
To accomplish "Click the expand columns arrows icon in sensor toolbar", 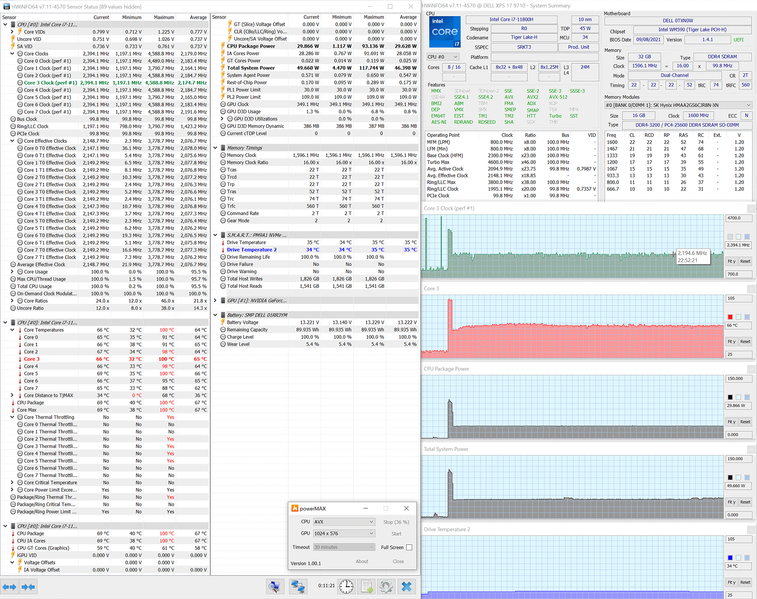I will tap(10, 586).
